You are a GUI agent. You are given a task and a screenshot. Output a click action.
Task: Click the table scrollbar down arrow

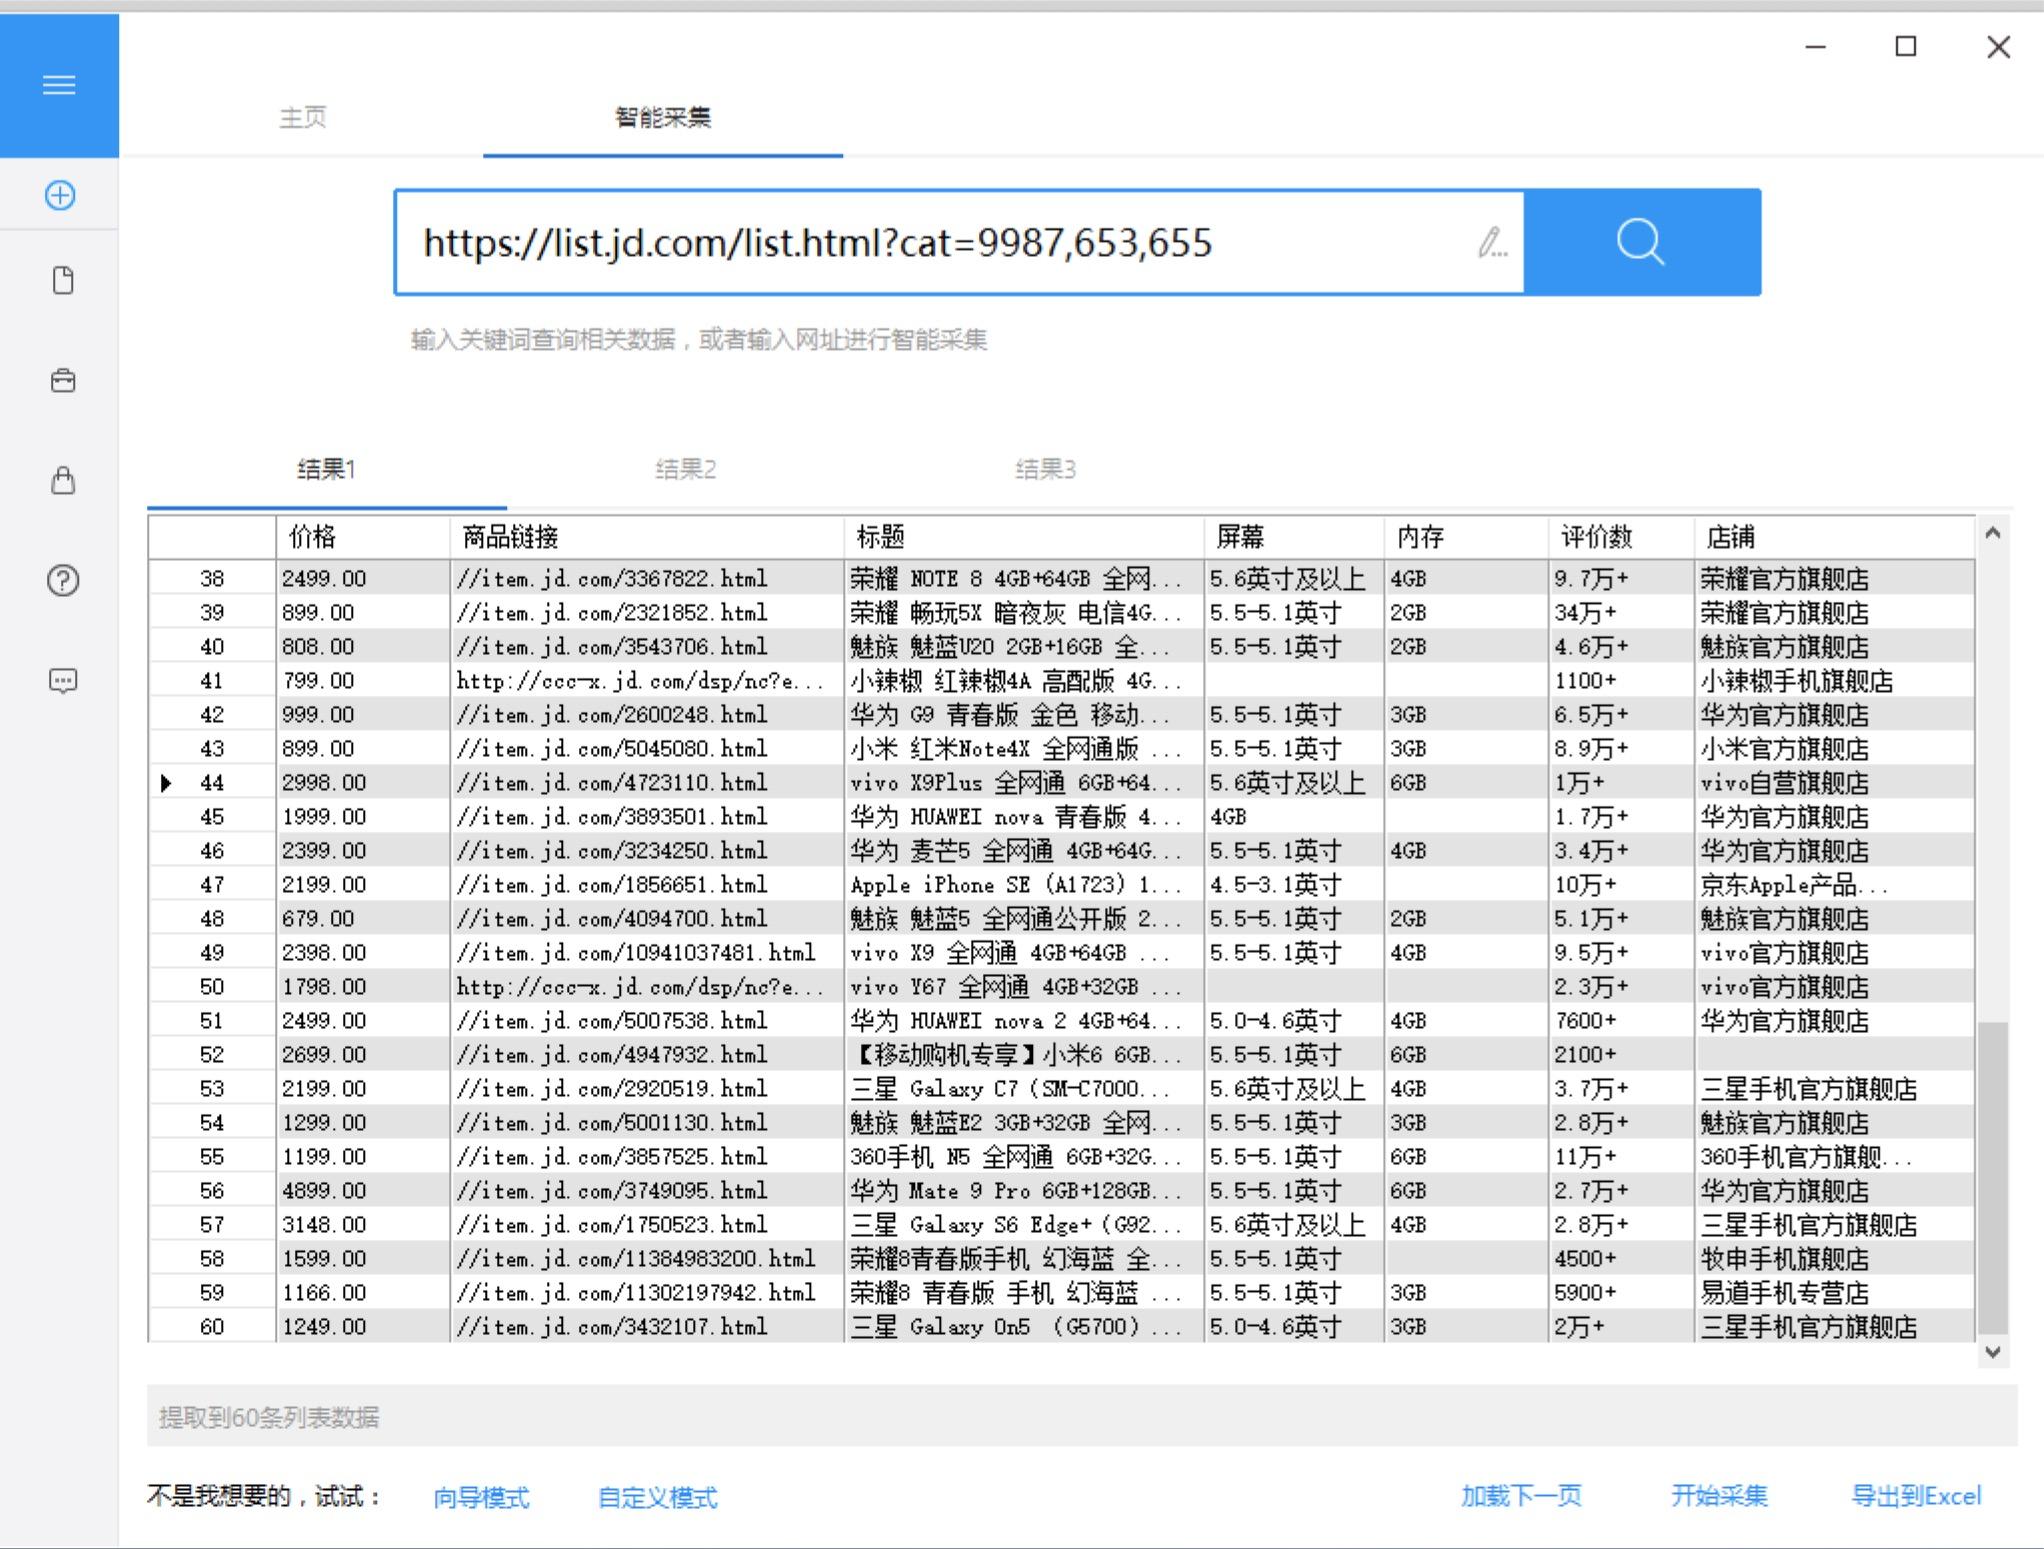pos(1992,1352)
